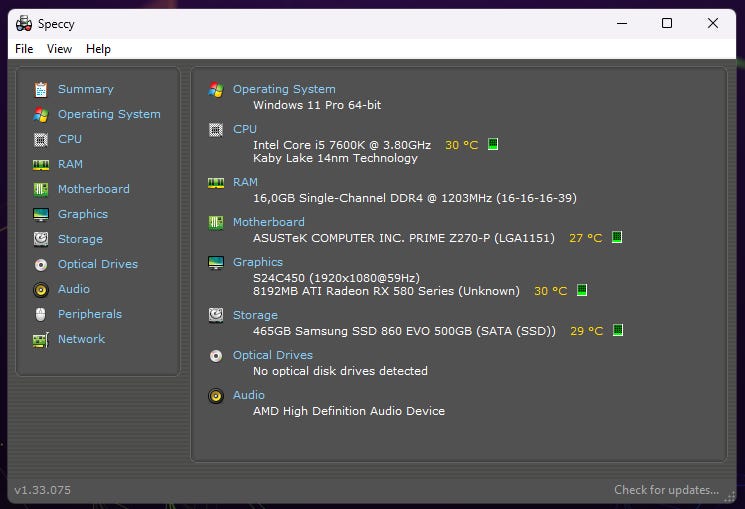
Task: Click the CPU chip icon in sidebar
Action: pos(41,139)
